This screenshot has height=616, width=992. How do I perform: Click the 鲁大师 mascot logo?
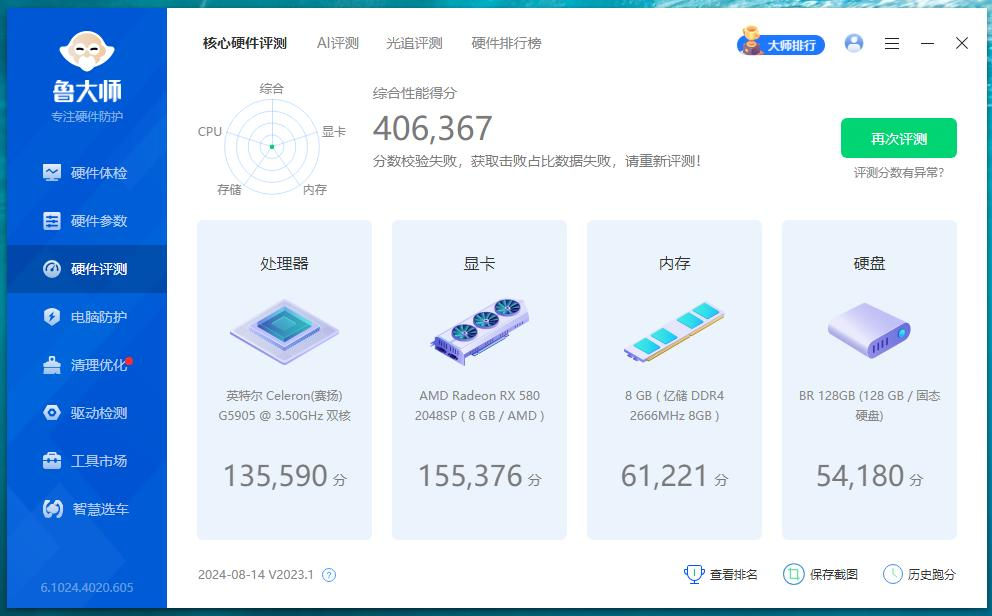(87, 51)
